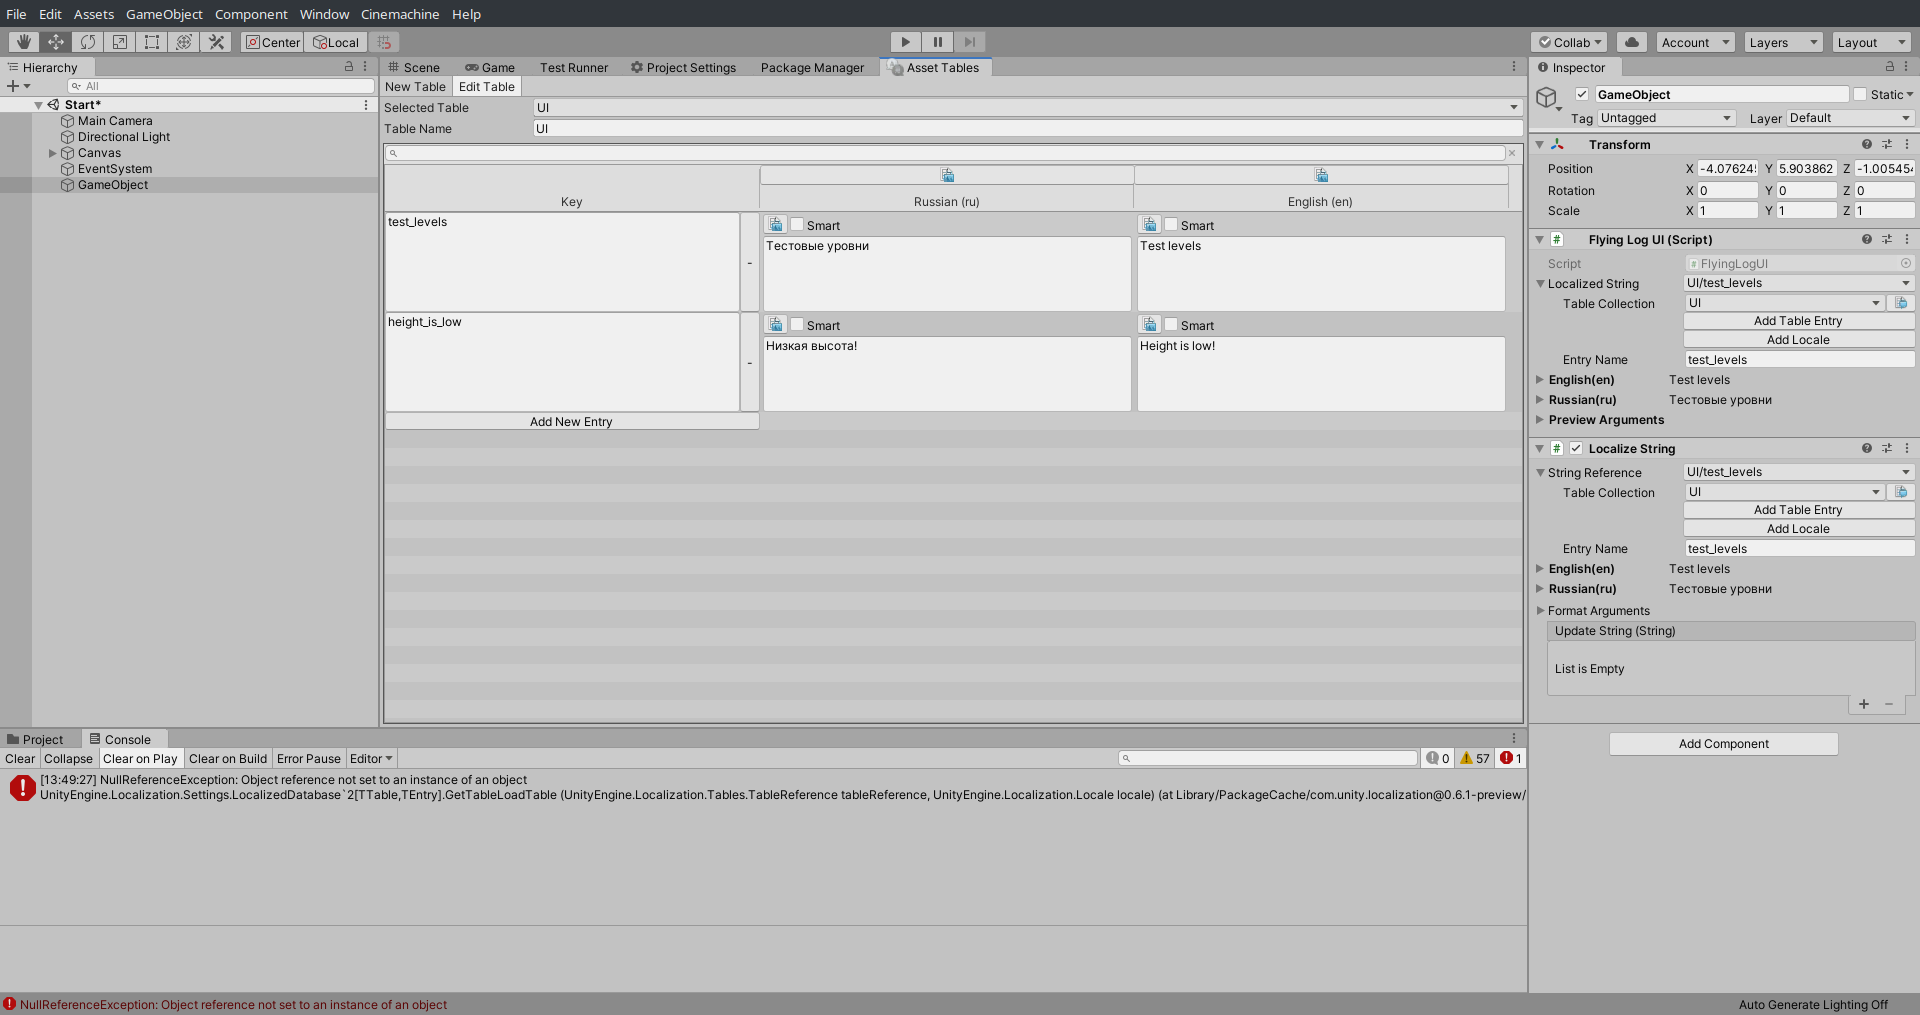Expand Format Arguments section

(x=1540, y=611)
